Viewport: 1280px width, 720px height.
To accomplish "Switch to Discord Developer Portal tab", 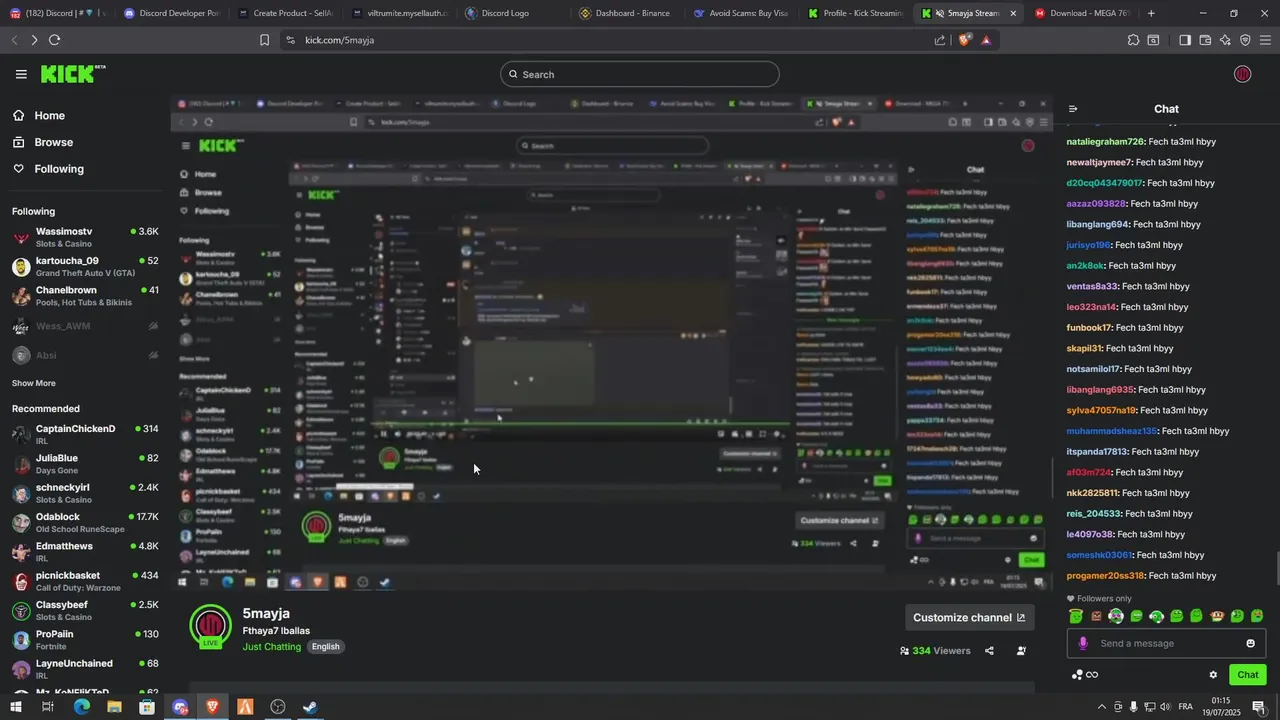I will point(170,13).
